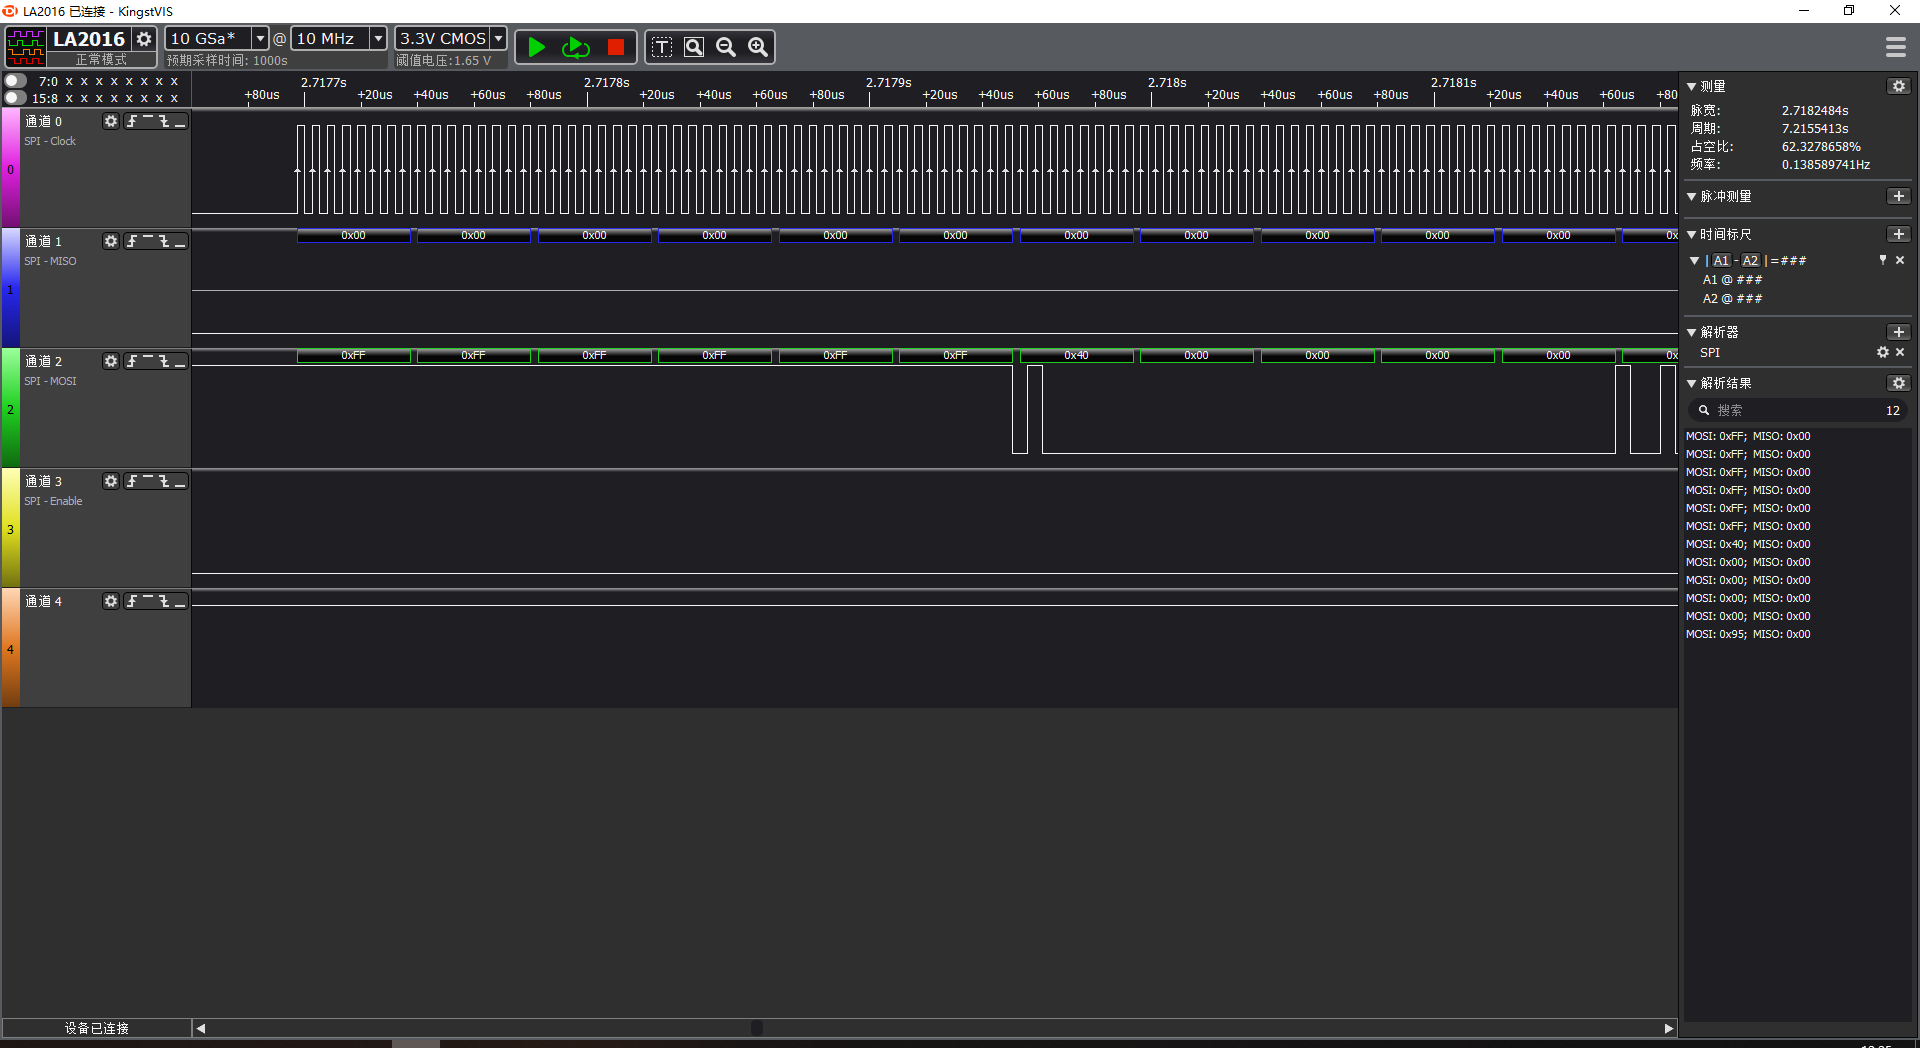Open the measurement panel settings gear
1920x1048 pixels.
pos(1899,86)
